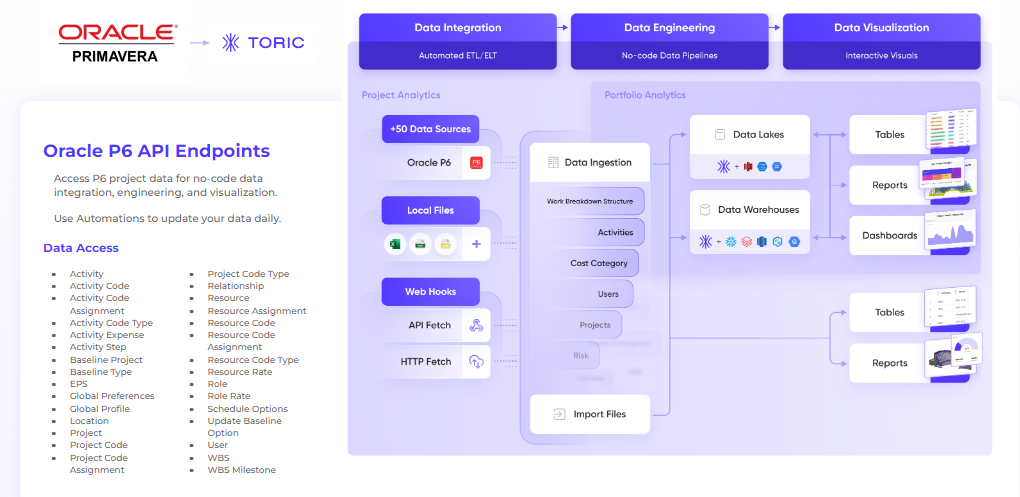Click 'Project Code Type' in the list

(248, 274)
